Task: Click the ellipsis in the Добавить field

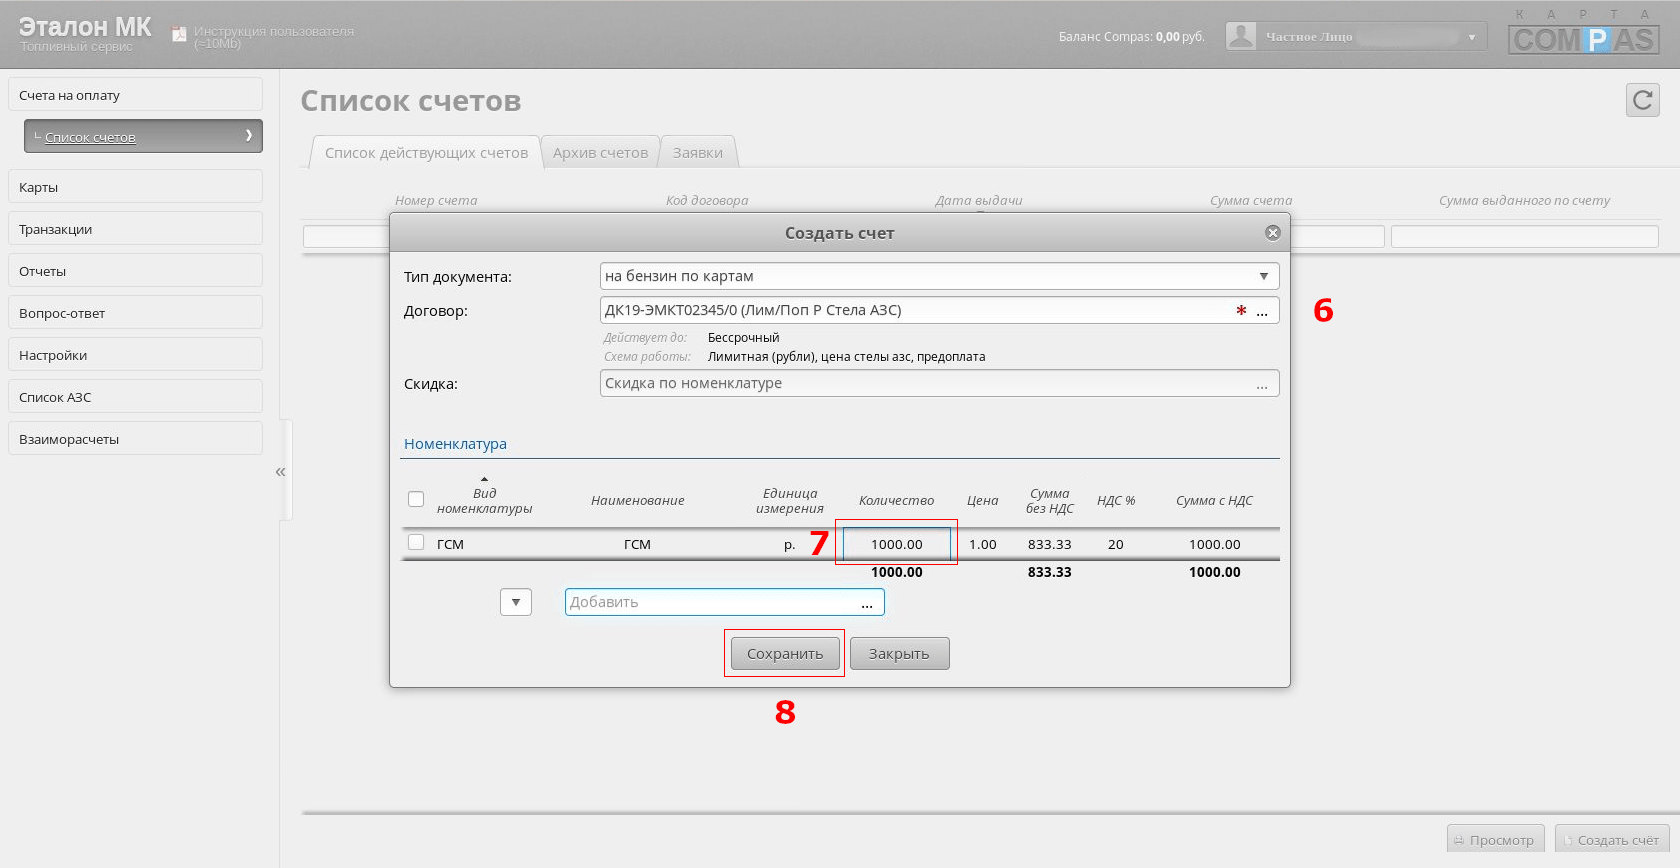Action: tap(867, 603)
